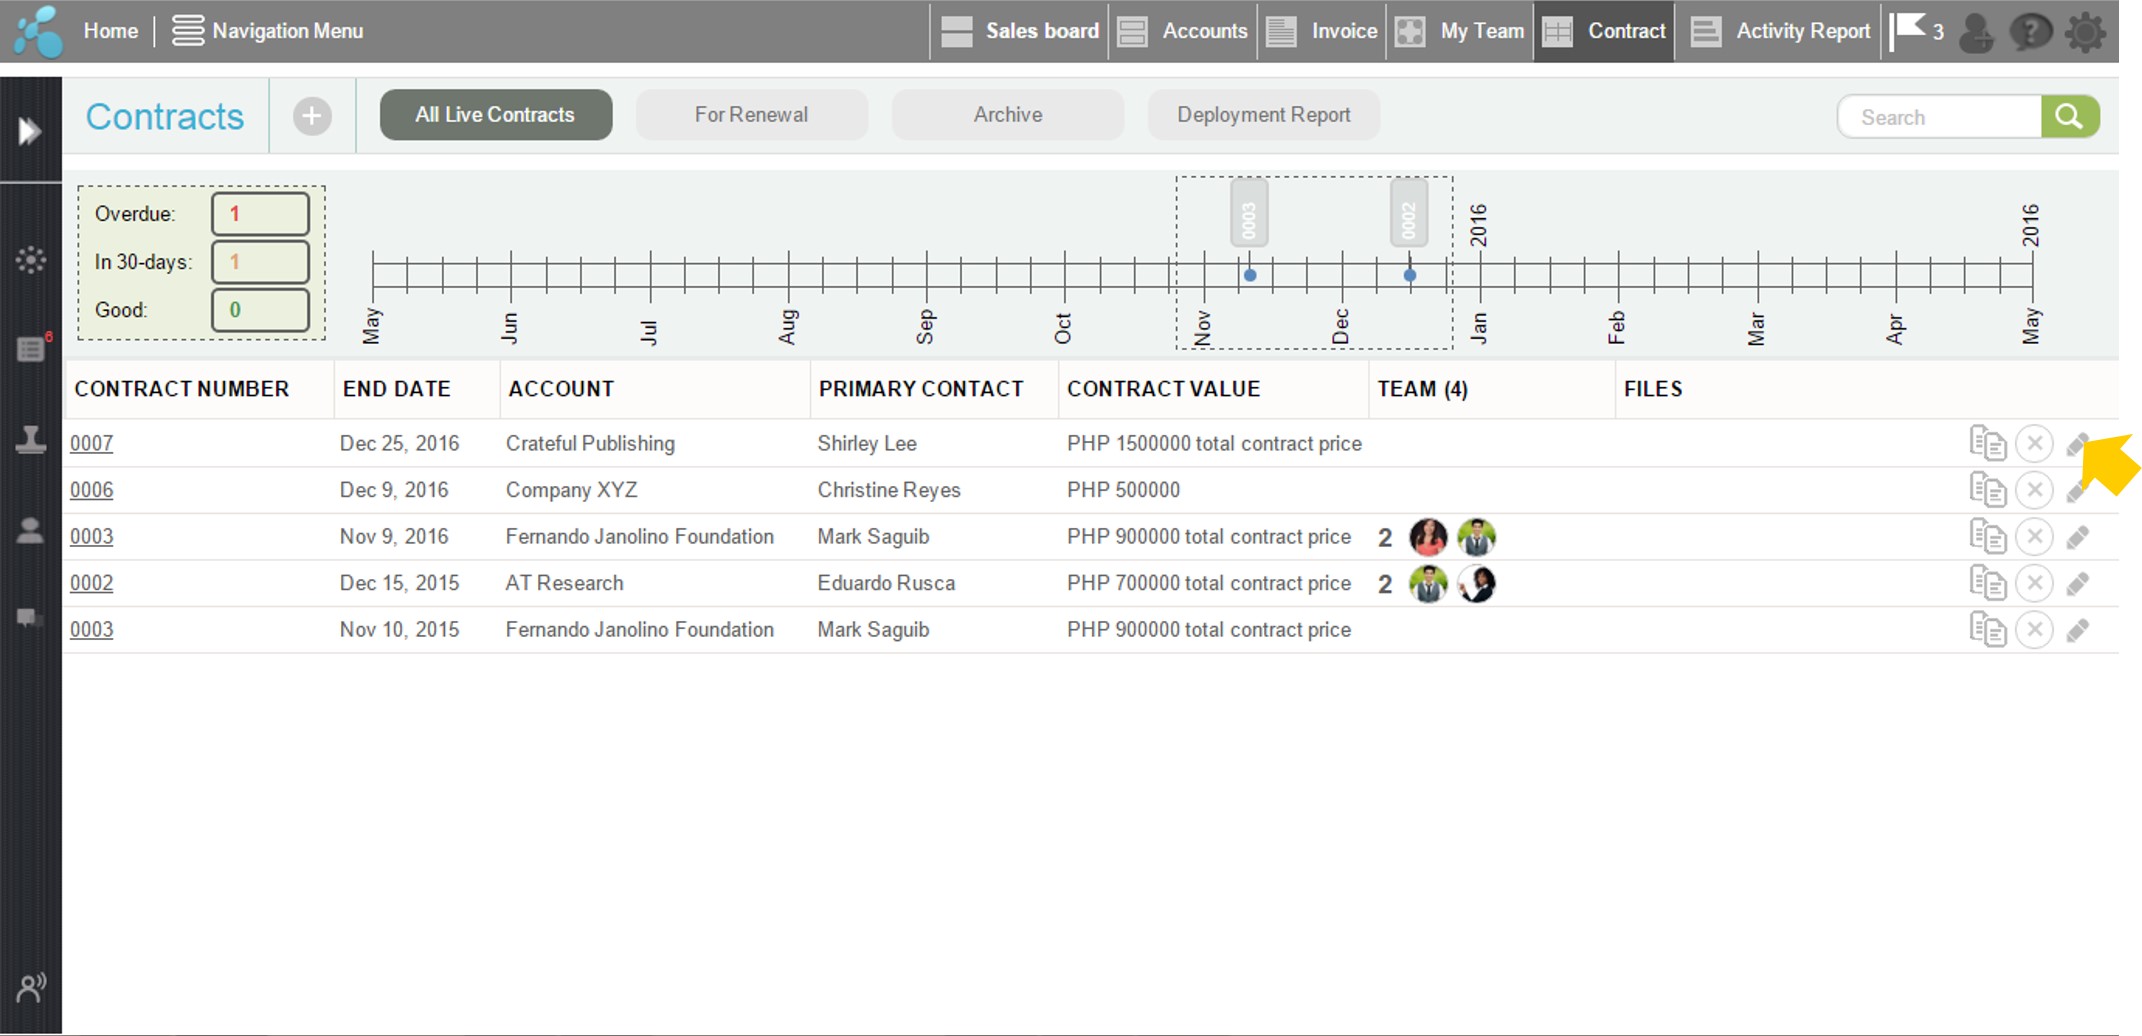Open the settings gear icon
Viewport: 2142px width, 1036px height.
point(2086,32)
